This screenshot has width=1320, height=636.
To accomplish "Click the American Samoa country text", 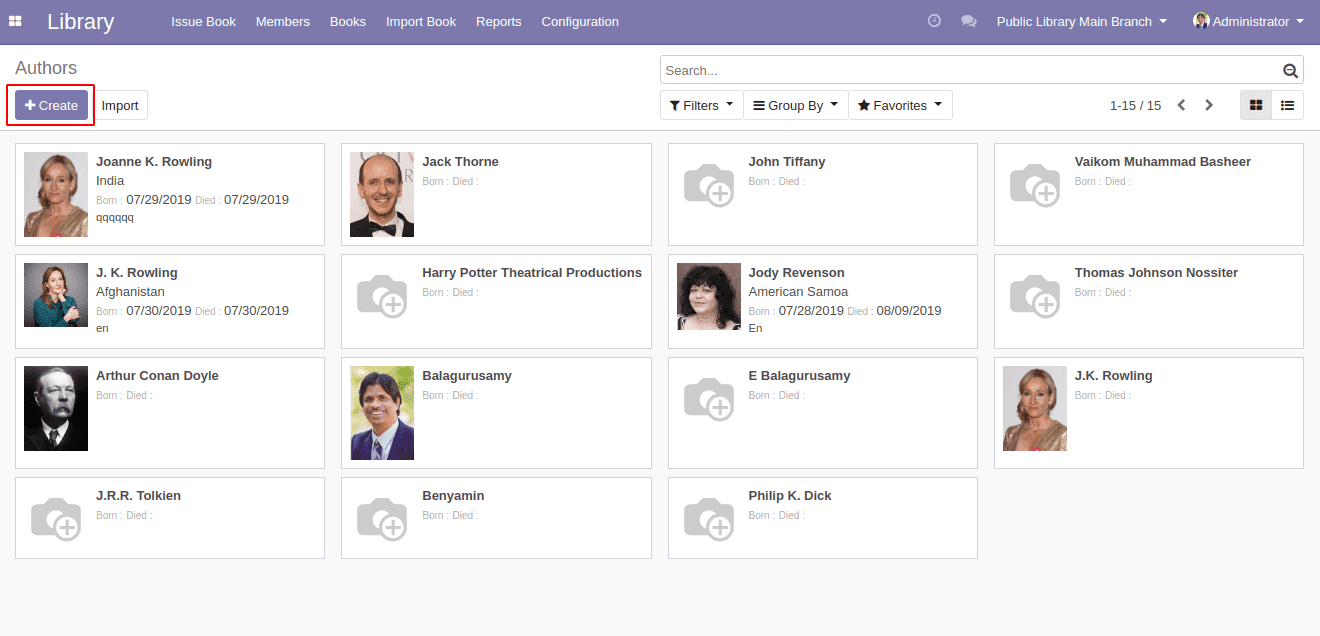I will 798,292.
